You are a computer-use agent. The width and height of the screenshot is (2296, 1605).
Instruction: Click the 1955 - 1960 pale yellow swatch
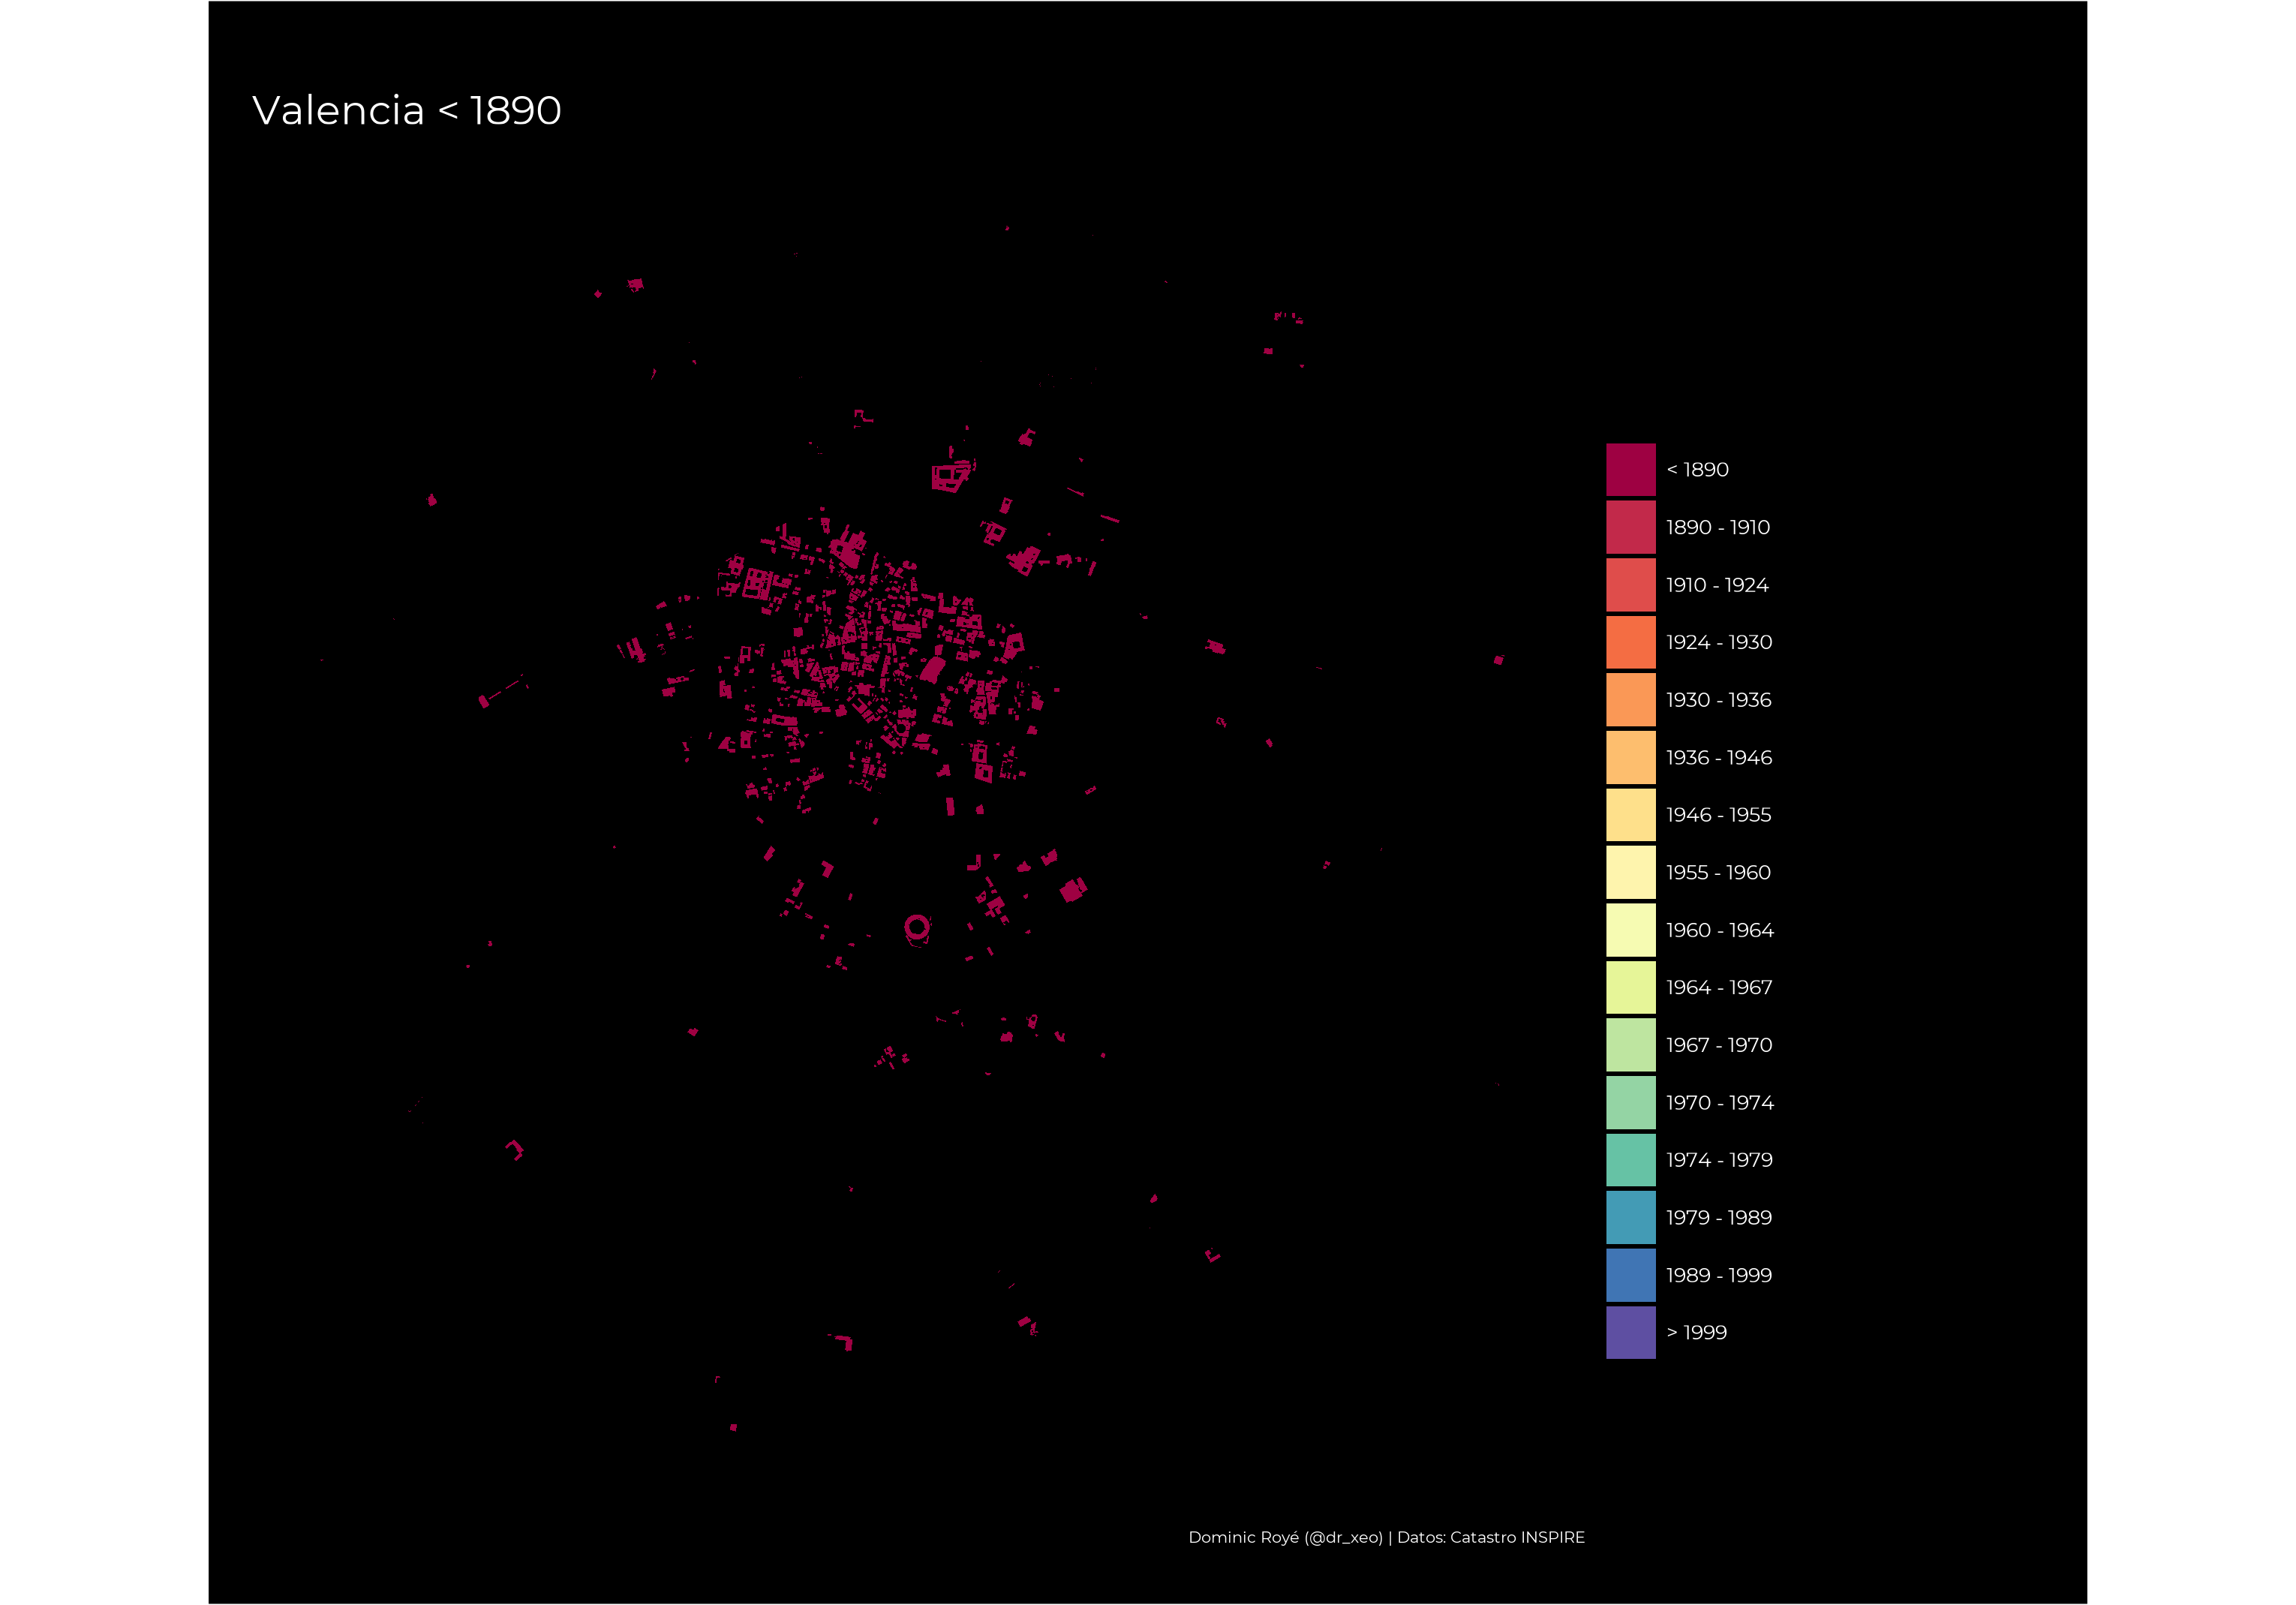point(1630,872)
